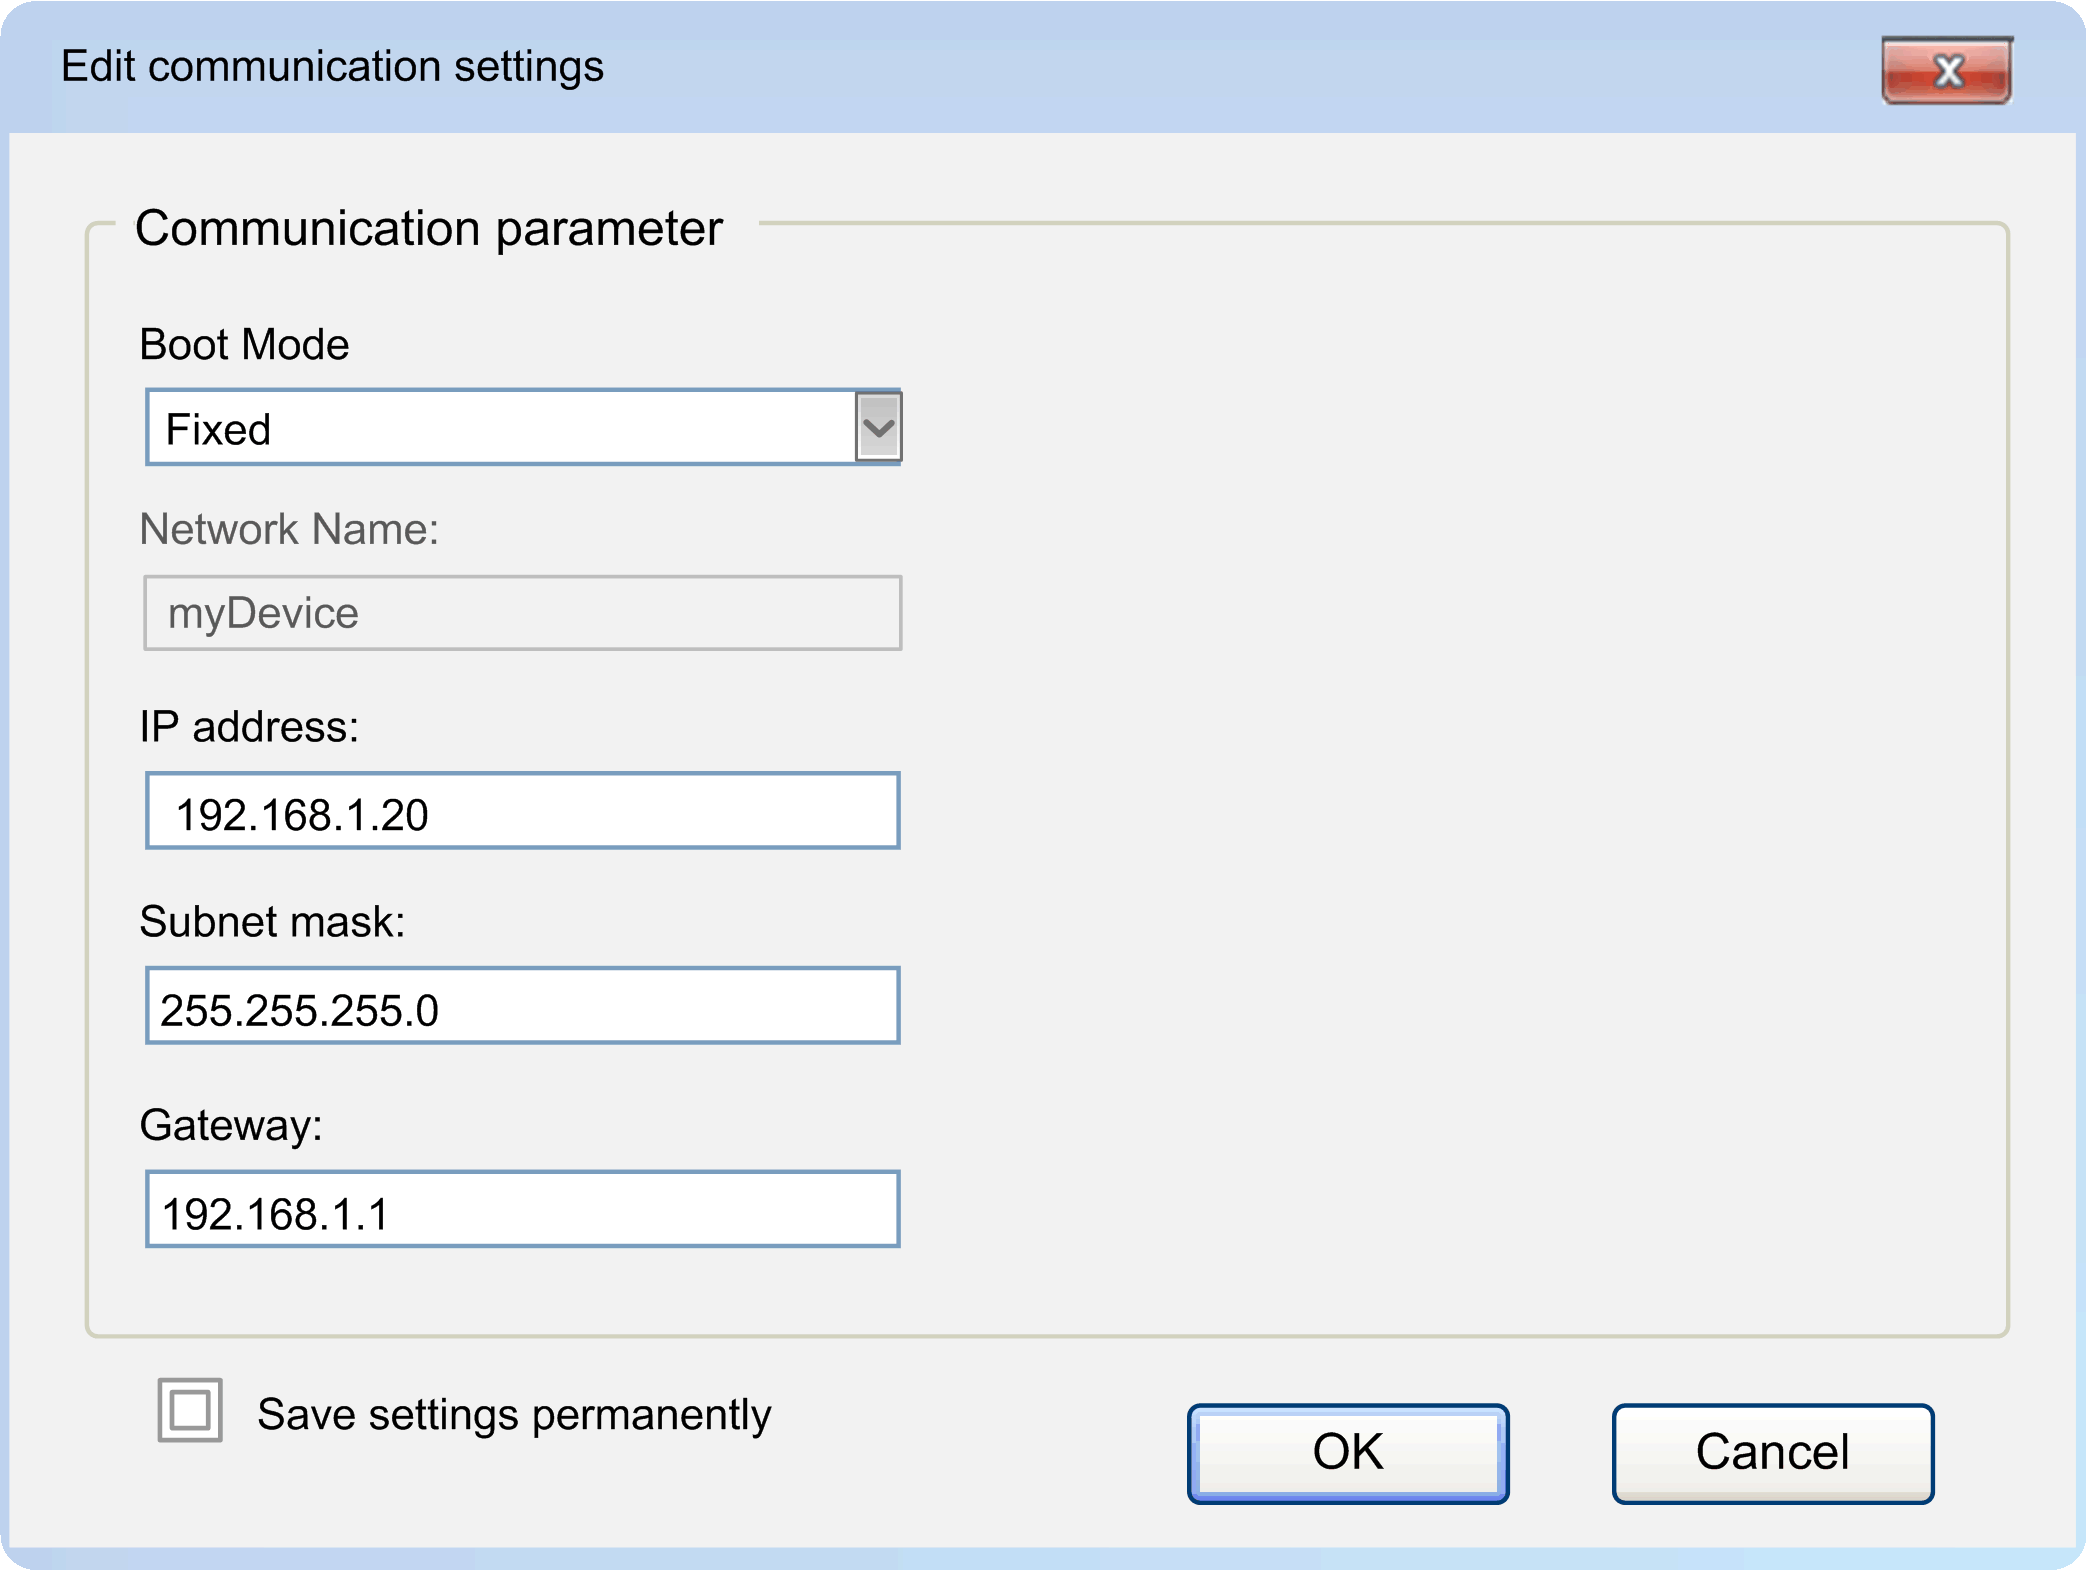The width and height of the screenshot is (2086, 1570).
Task: Click the Save settings permanently label text
Action: [x=514, y=1415]
